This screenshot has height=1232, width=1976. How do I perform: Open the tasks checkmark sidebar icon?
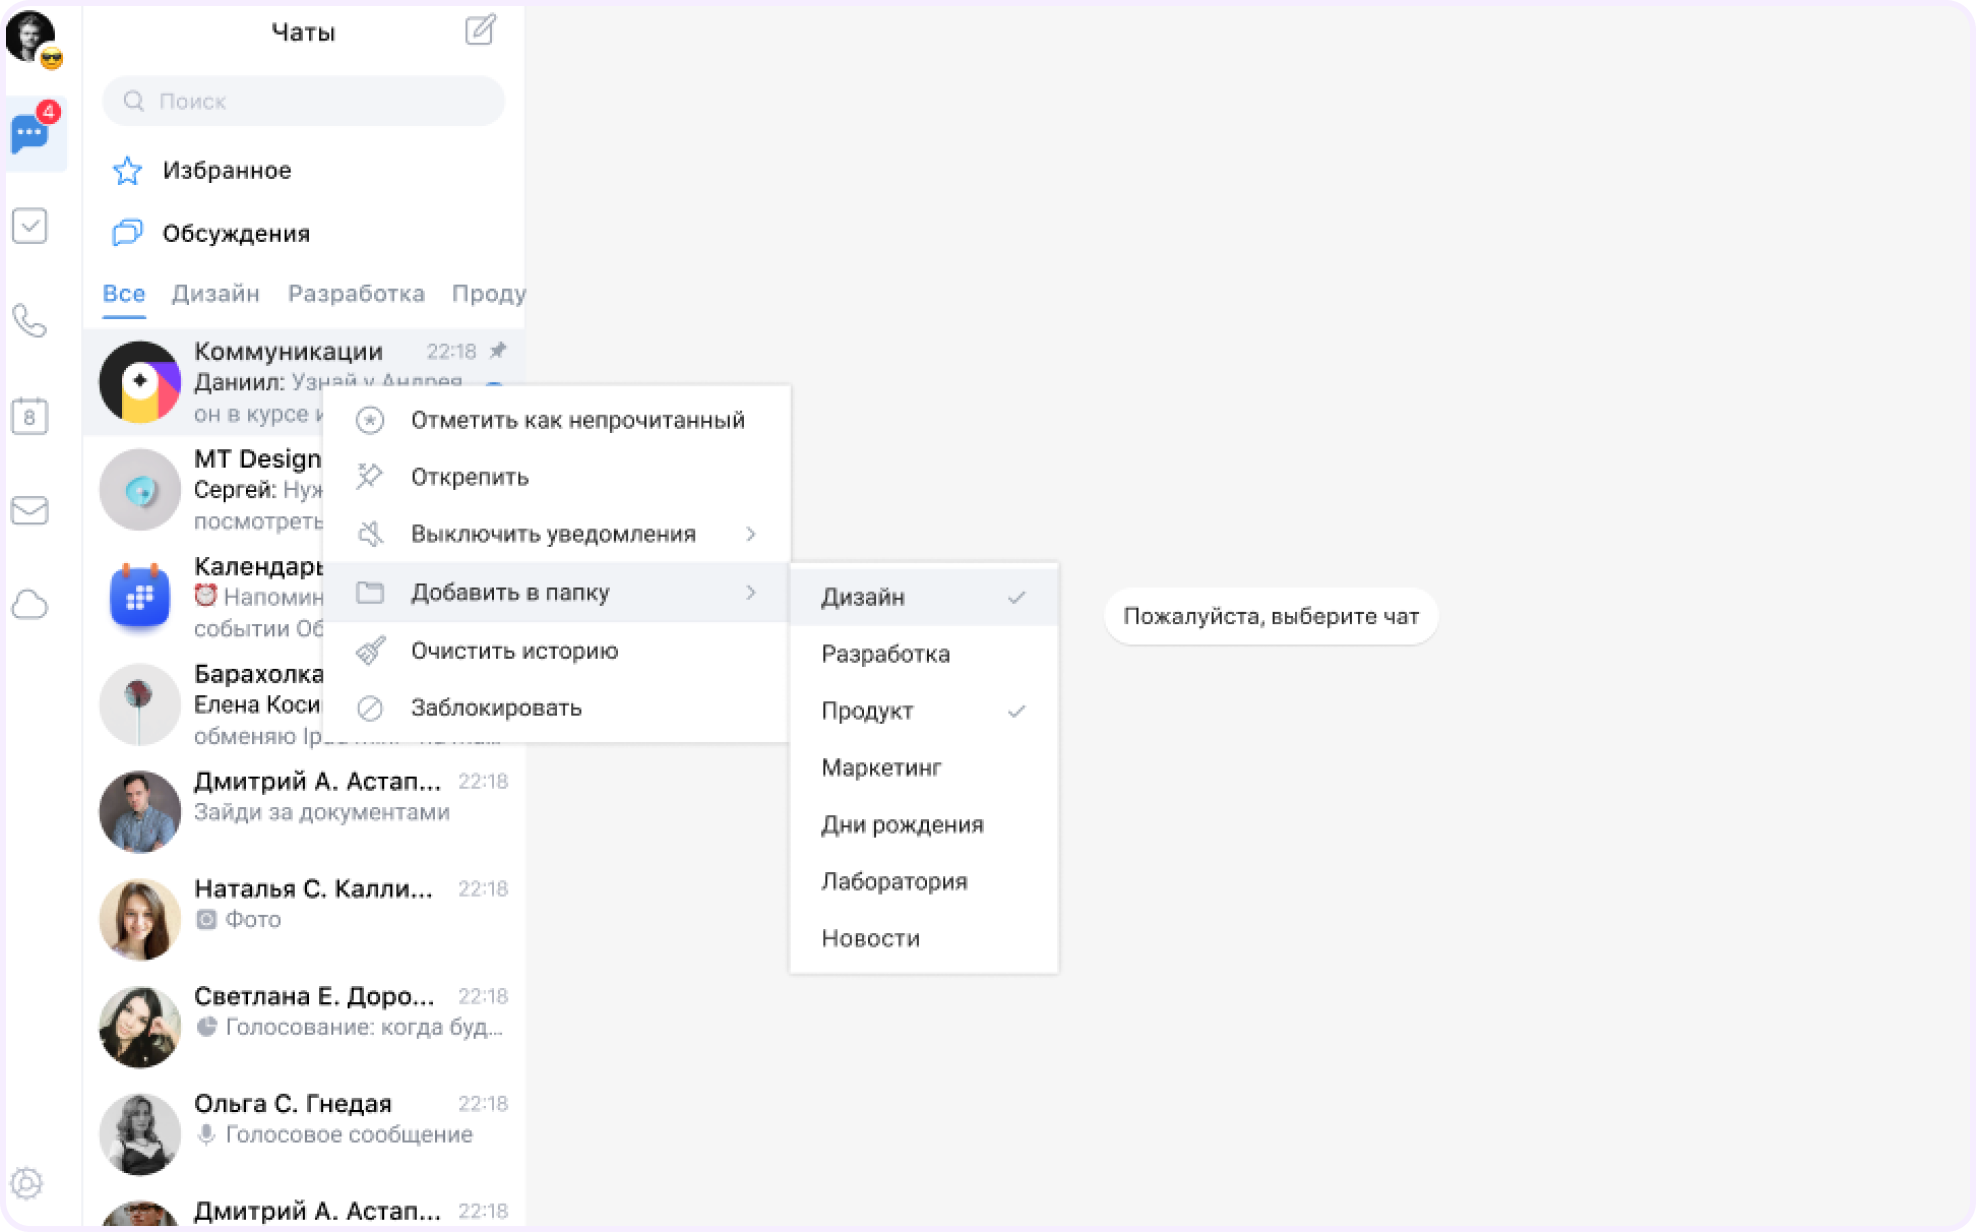click(30, 226)
